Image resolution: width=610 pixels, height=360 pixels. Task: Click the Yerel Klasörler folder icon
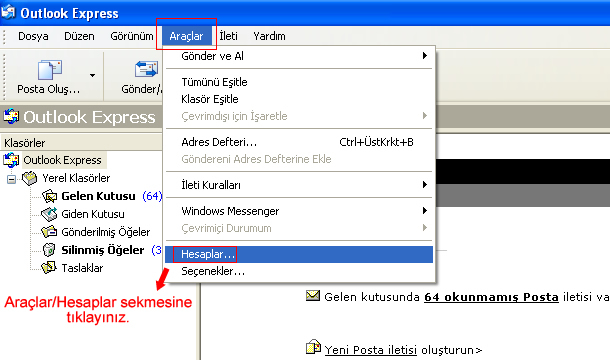(x=30, y=178)
